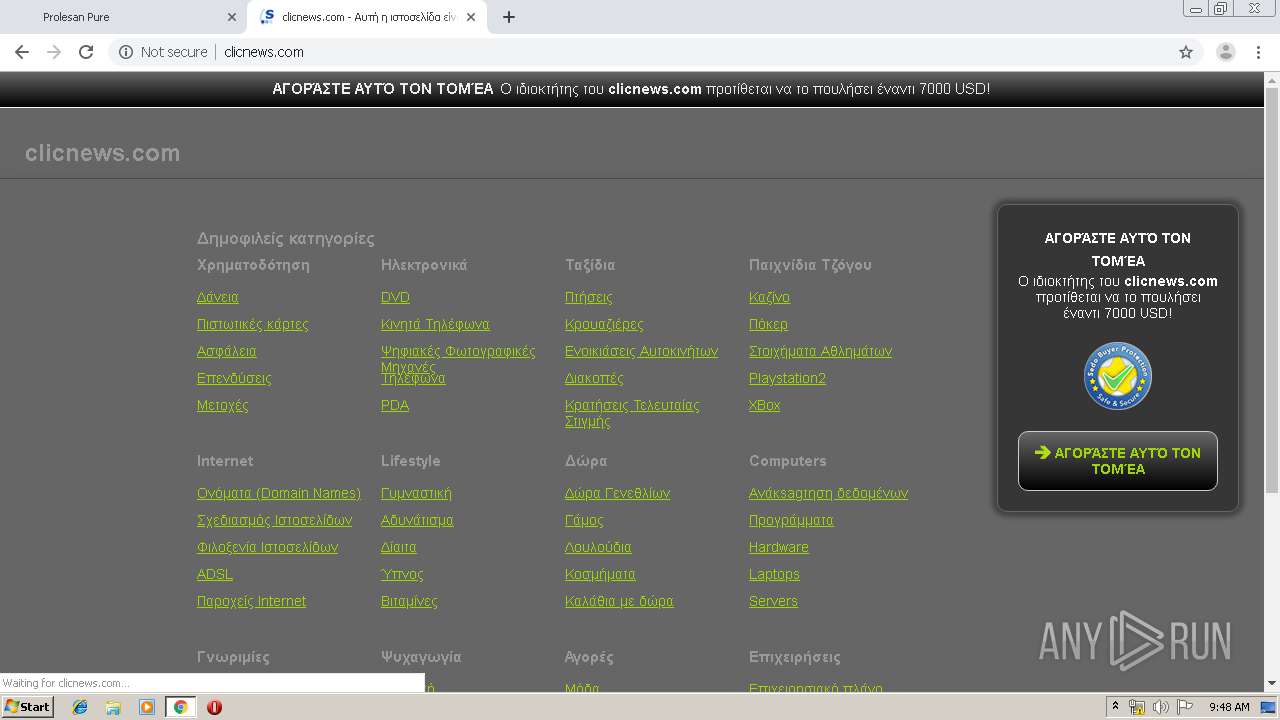Click the top banner ΑΓΟΡΆΣΤΕ ΑΥΤΌ ΤΟΝ ΤΟΜΈΑ text

tap(383, 89)
